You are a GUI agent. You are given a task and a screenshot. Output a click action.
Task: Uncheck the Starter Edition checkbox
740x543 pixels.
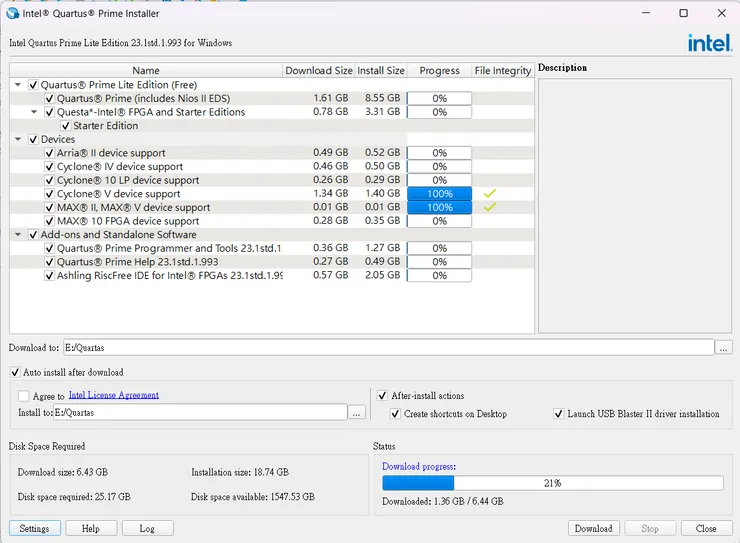(x=66, y=126)
